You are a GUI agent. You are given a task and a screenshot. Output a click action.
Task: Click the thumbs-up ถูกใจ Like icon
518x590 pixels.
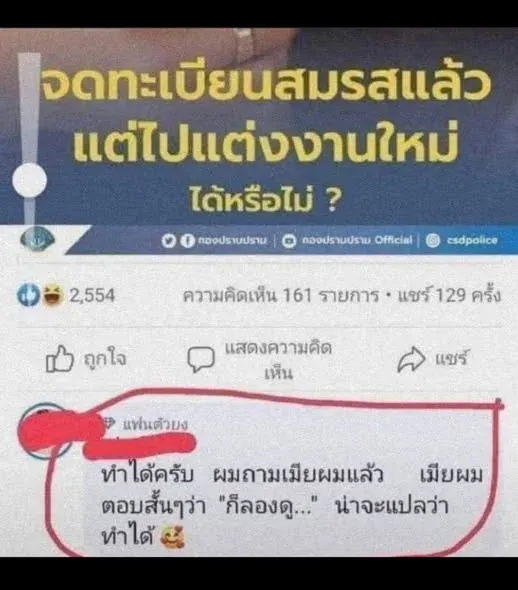pos(59,359)
